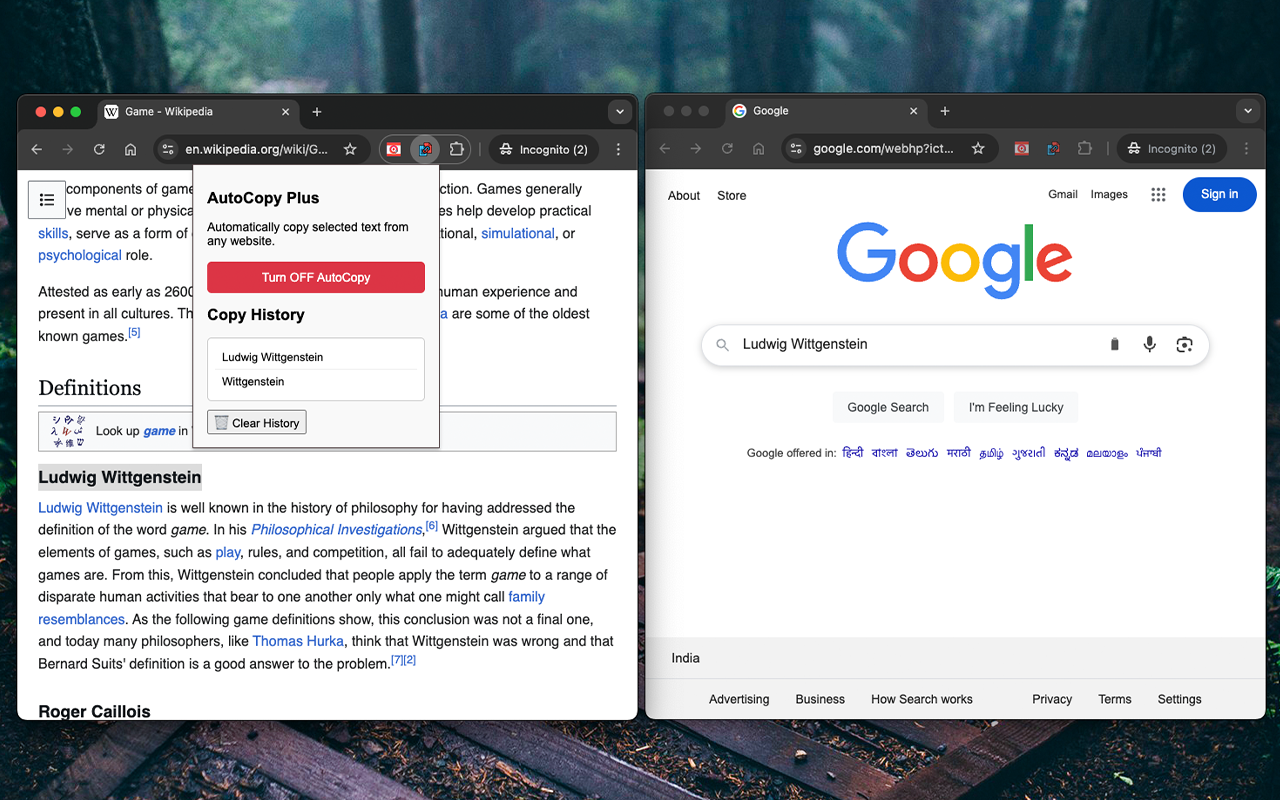
Task: Open the "play" link in the Wittgenstein paragraph
Action: 228,552
